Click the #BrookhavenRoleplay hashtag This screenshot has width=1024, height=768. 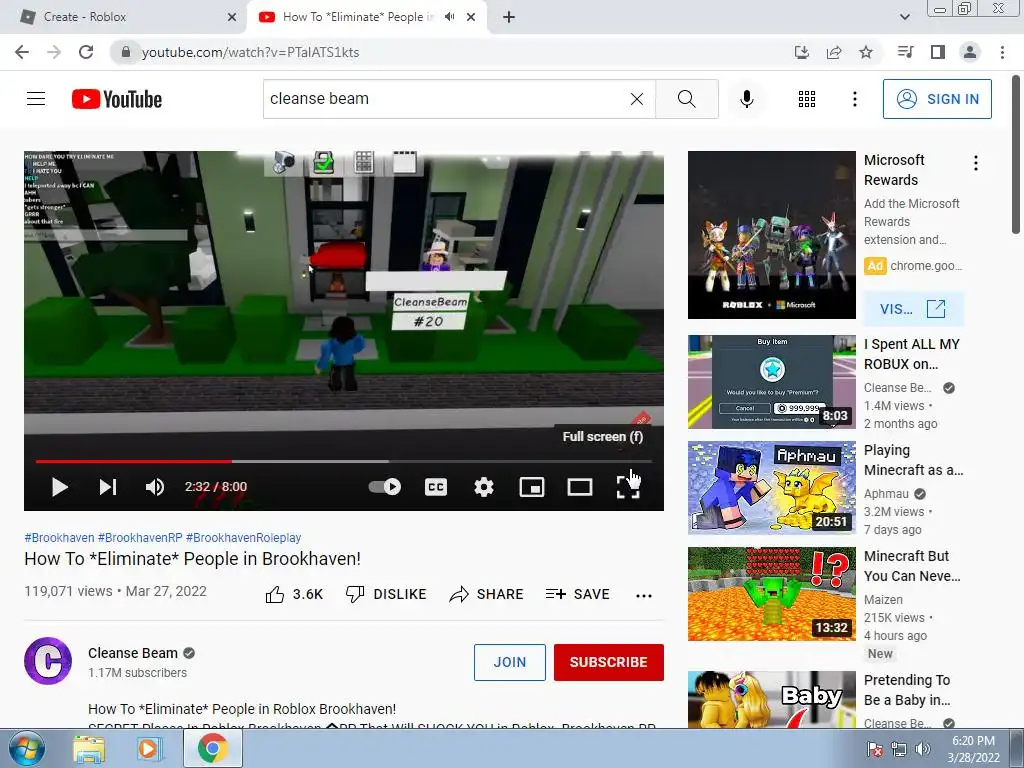(244, 537)
